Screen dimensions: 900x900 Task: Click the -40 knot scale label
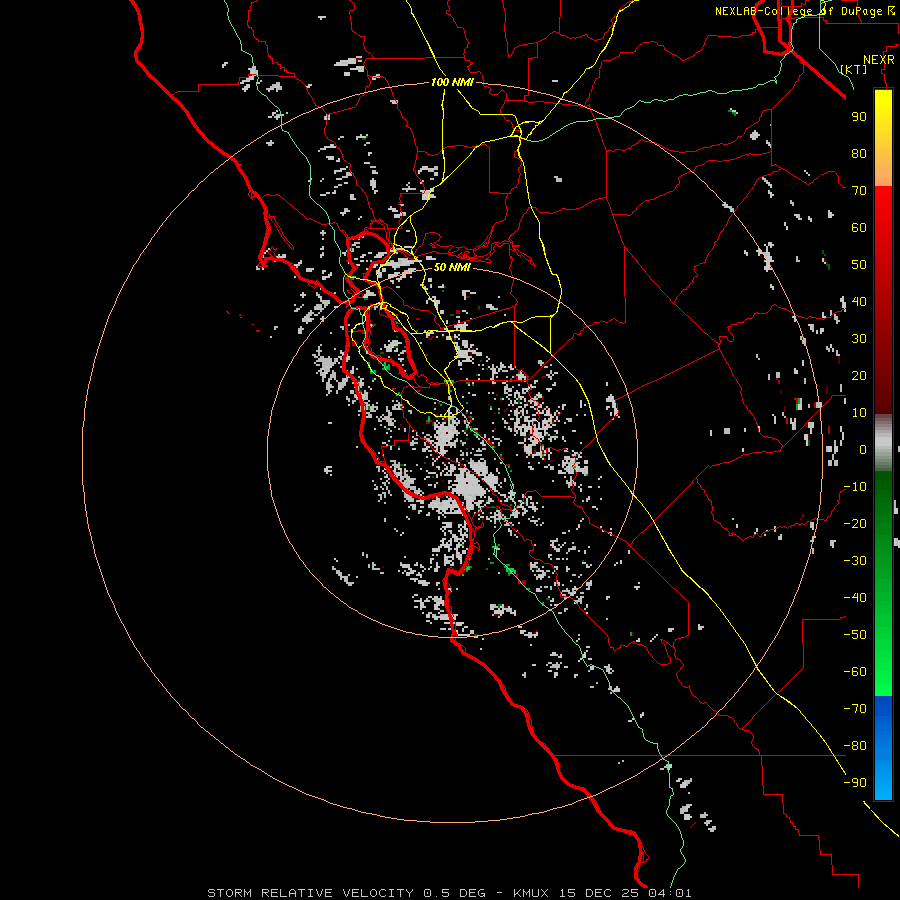(855, 598)
